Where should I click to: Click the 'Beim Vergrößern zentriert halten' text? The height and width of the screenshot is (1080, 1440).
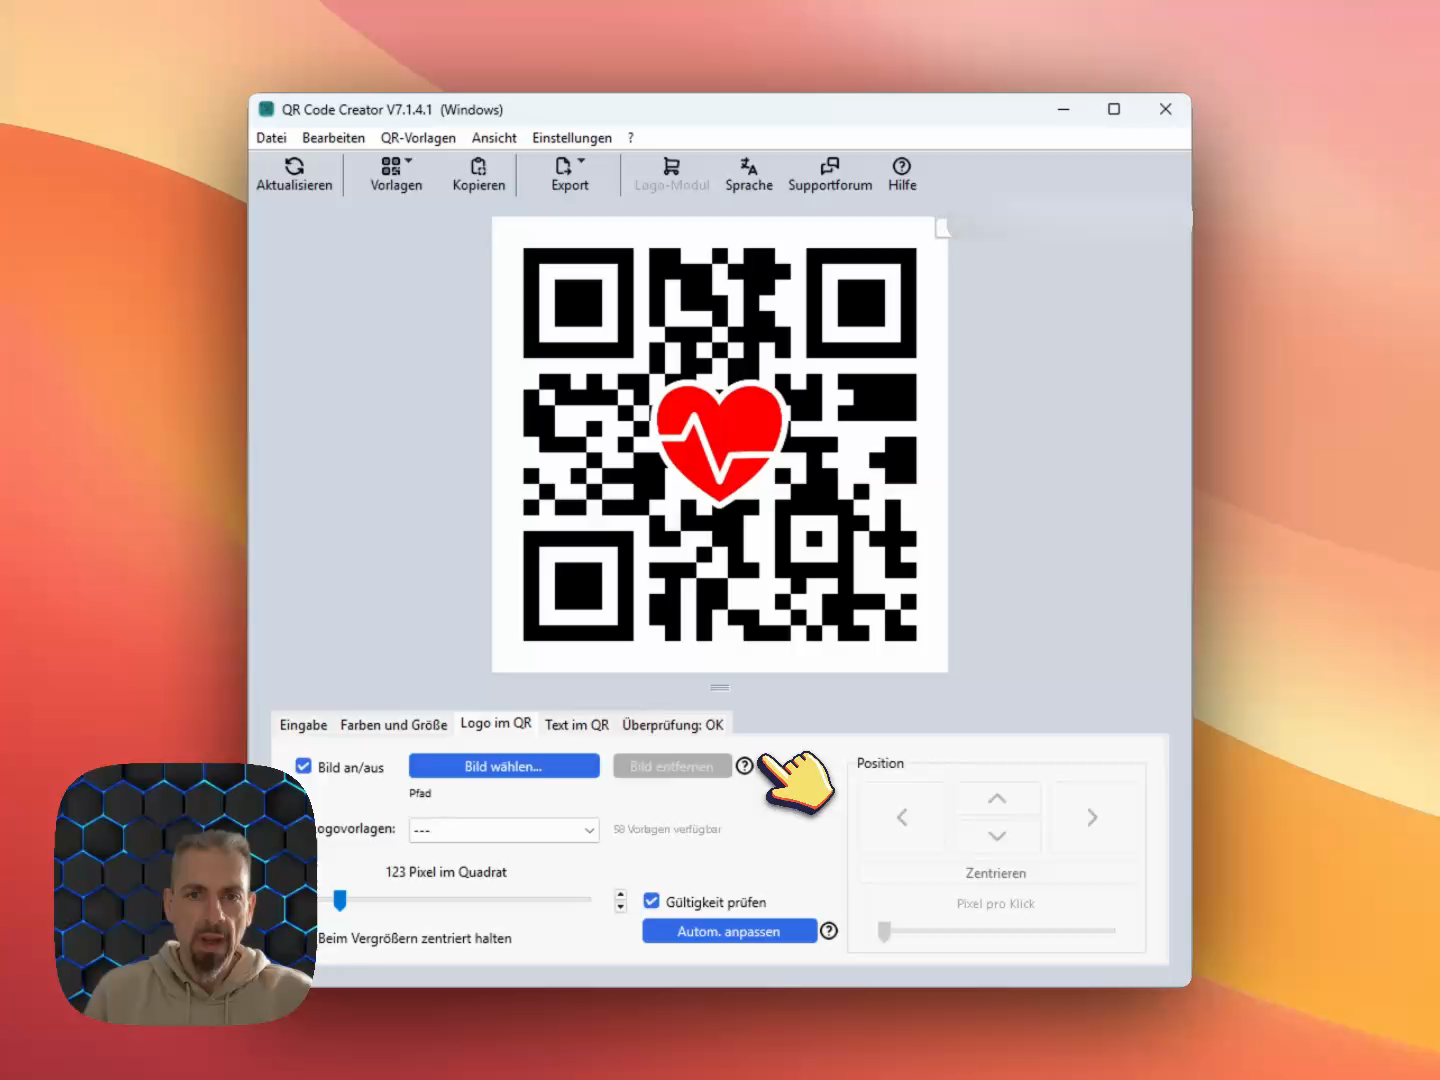tap(415, 938)
